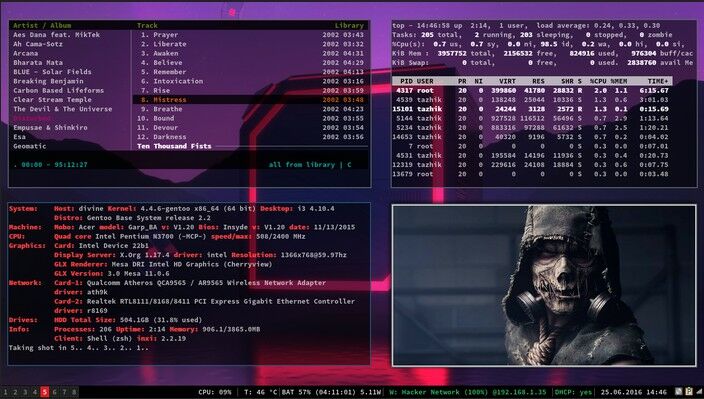The height and width of the screenshot is (399, 704).
Task: Click the temperature indicator in the bar
Action: pos(260,392)
